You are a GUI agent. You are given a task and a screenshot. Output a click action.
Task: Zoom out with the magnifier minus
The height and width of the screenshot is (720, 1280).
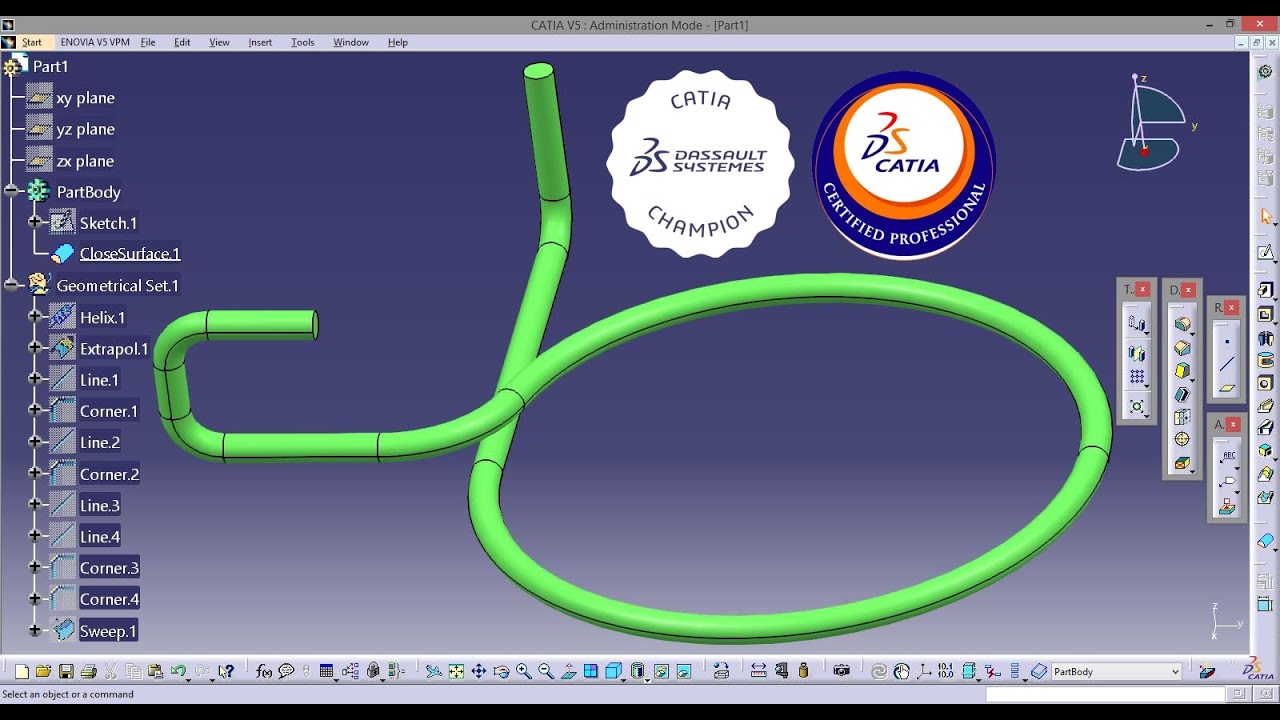coord(546,672)
